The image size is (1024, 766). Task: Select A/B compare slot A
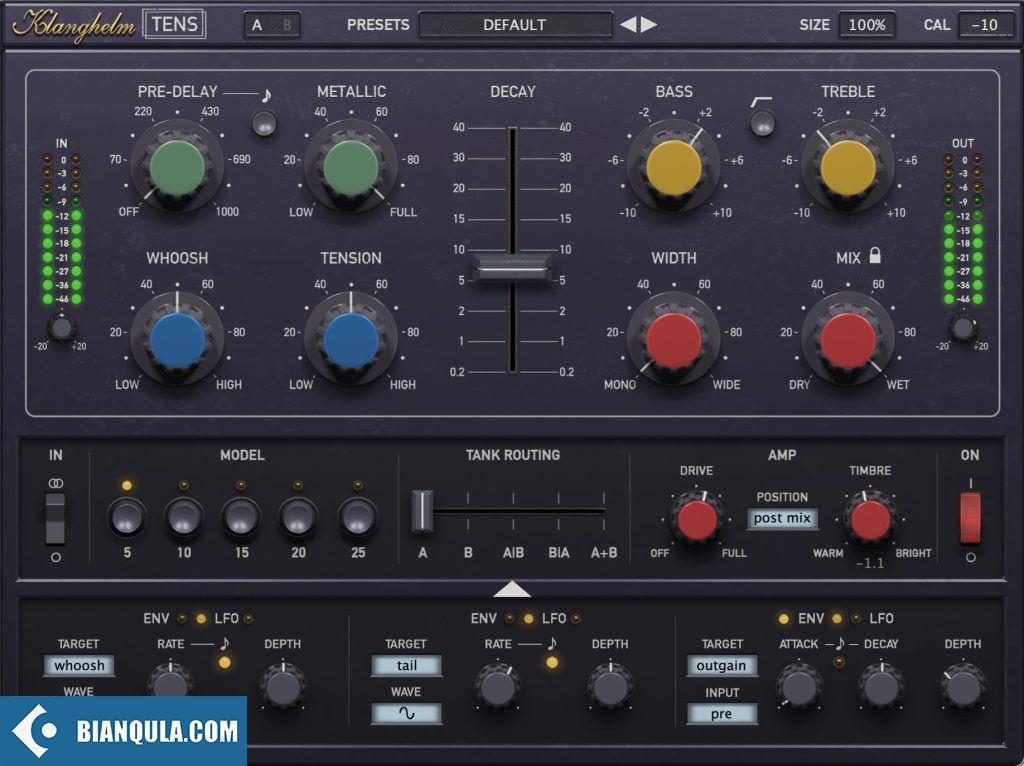(x=257, y=25)
